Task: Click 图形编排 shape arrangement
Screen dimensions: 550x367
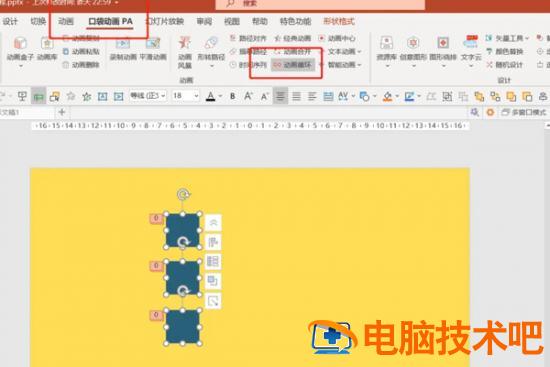Action: [443, 51]
